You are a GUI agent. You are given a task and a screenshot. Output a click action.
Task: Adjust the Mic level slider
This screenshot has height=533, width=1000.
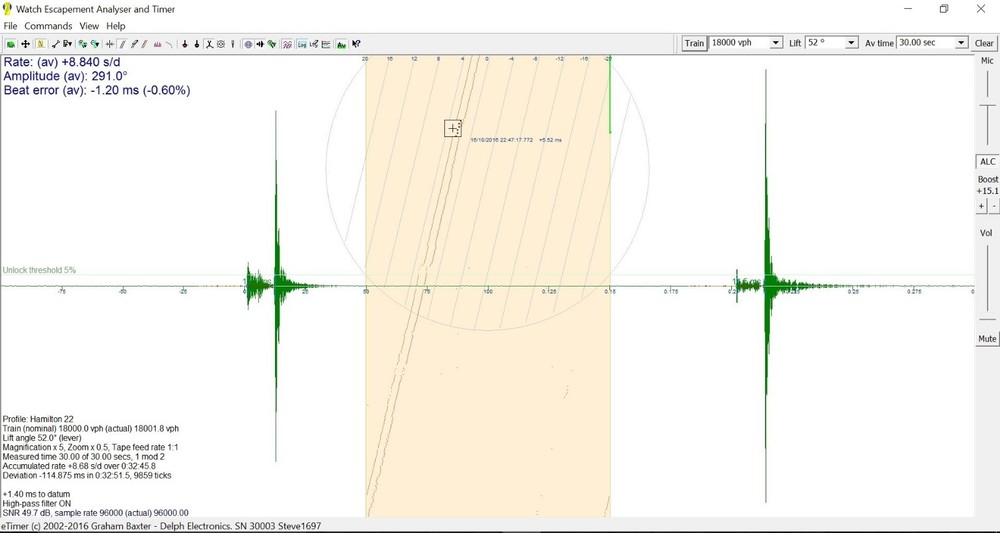coord(987,106)
